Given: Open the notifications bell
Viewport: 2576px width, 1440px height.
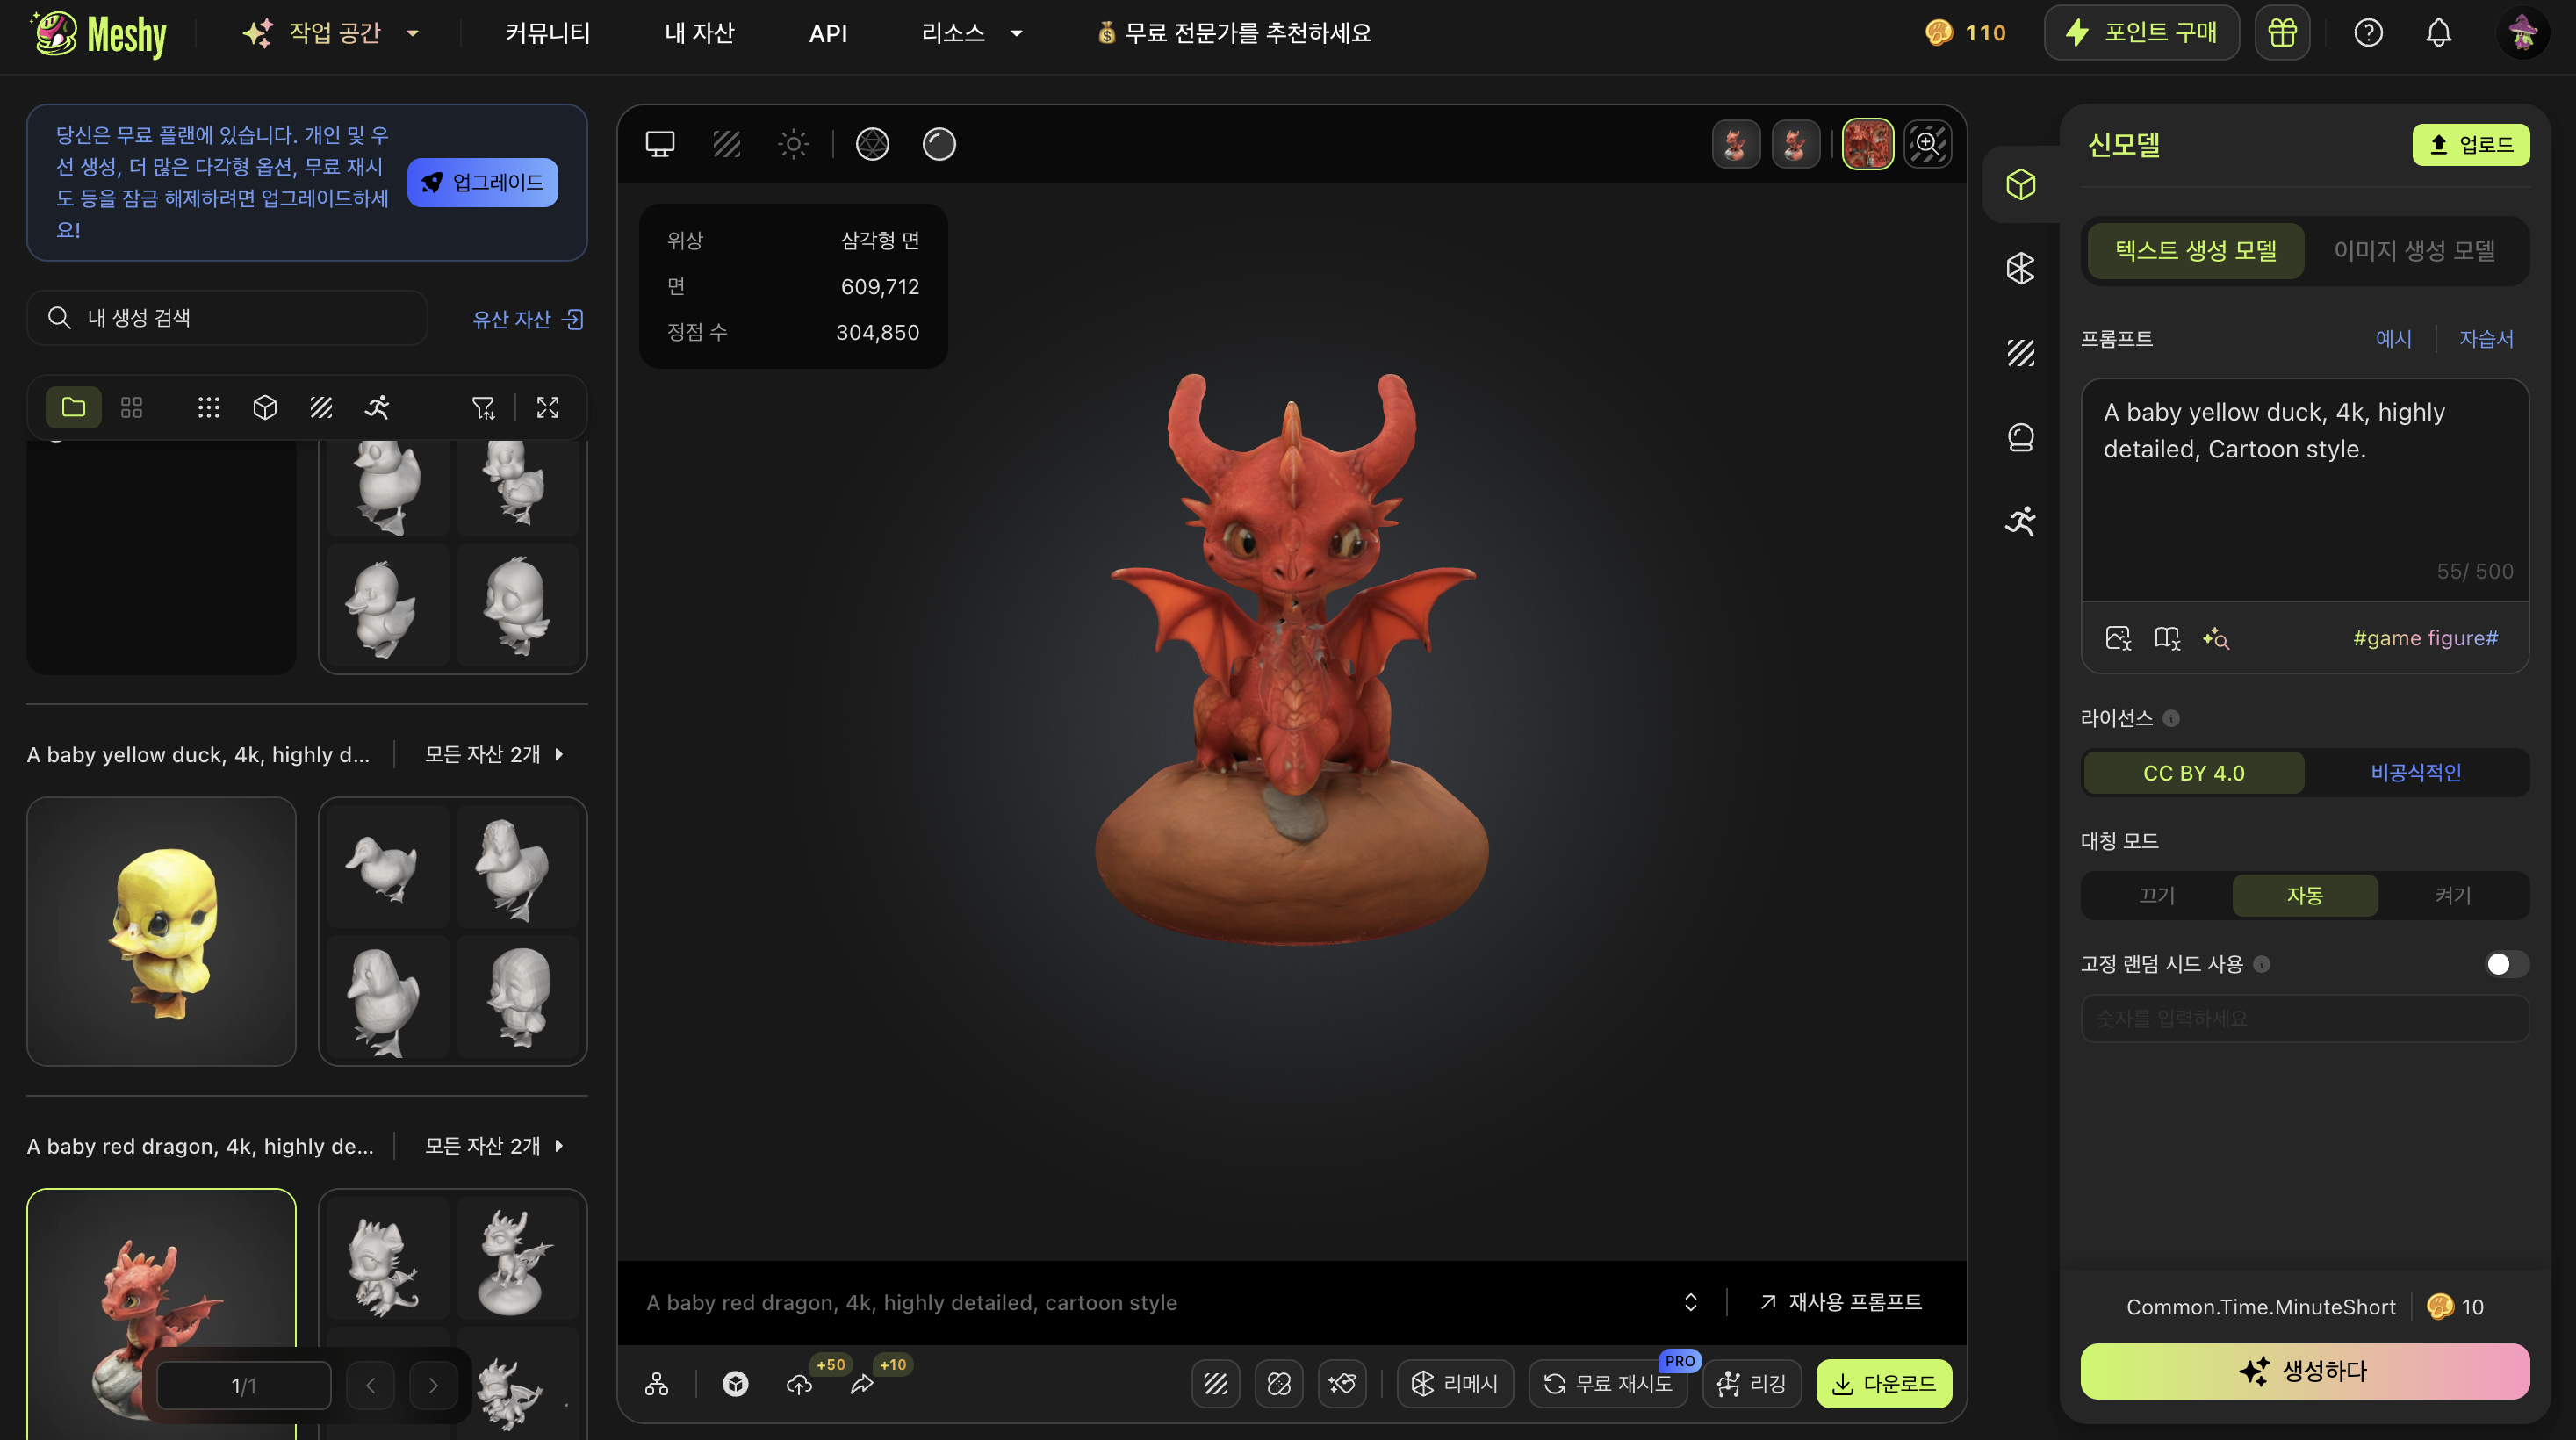Looking at the screenshot, I should (x=2439, y=33).
